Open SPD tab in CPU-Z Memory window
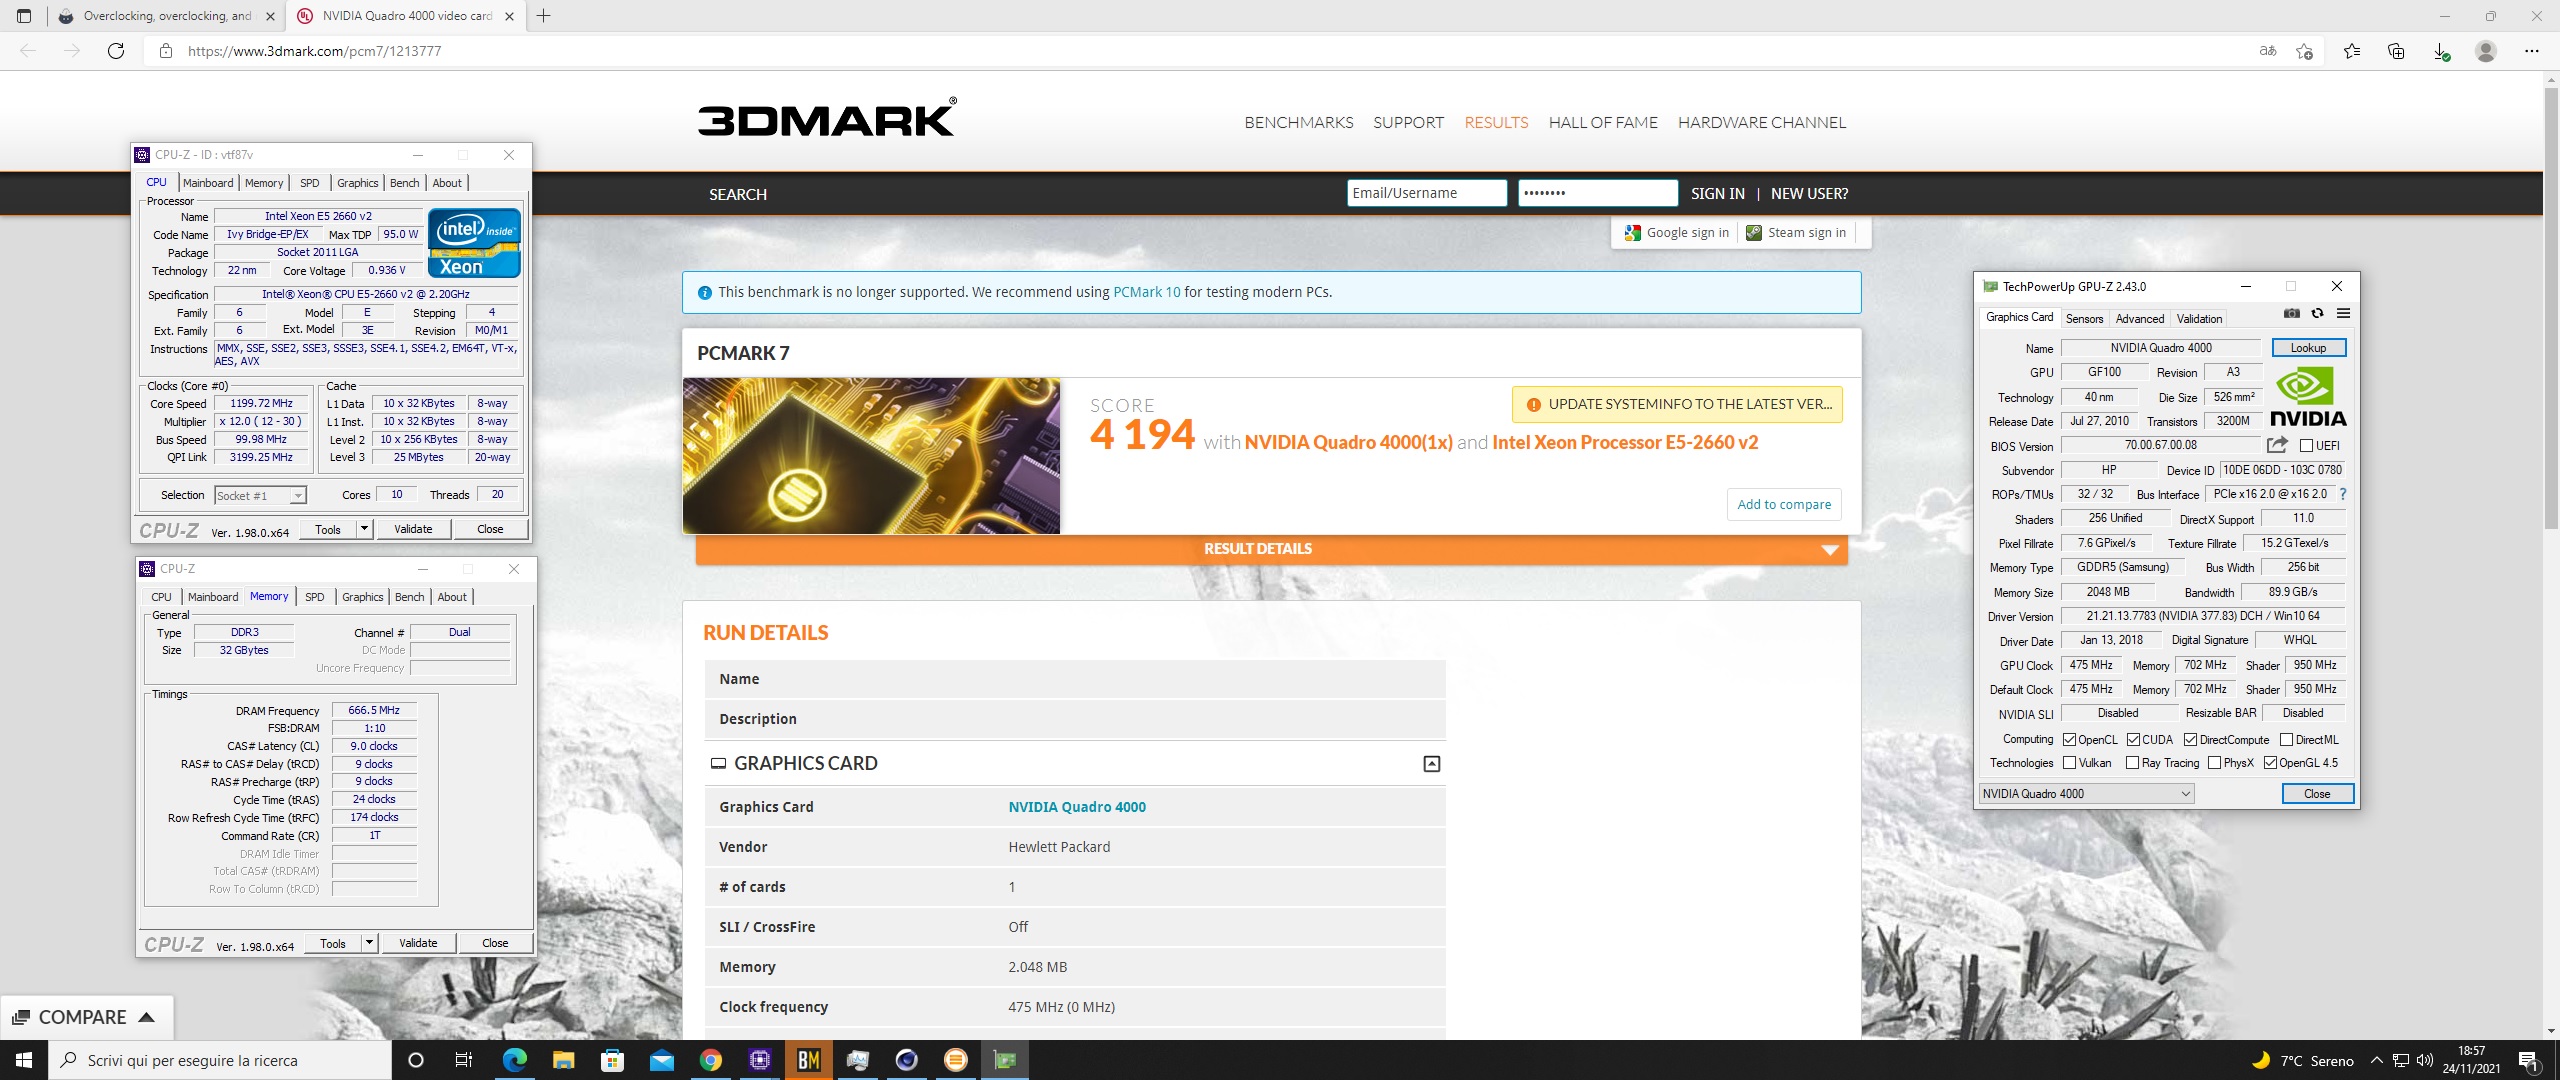The height and width of the screenshot is (1080, 2560). (315, 597)
